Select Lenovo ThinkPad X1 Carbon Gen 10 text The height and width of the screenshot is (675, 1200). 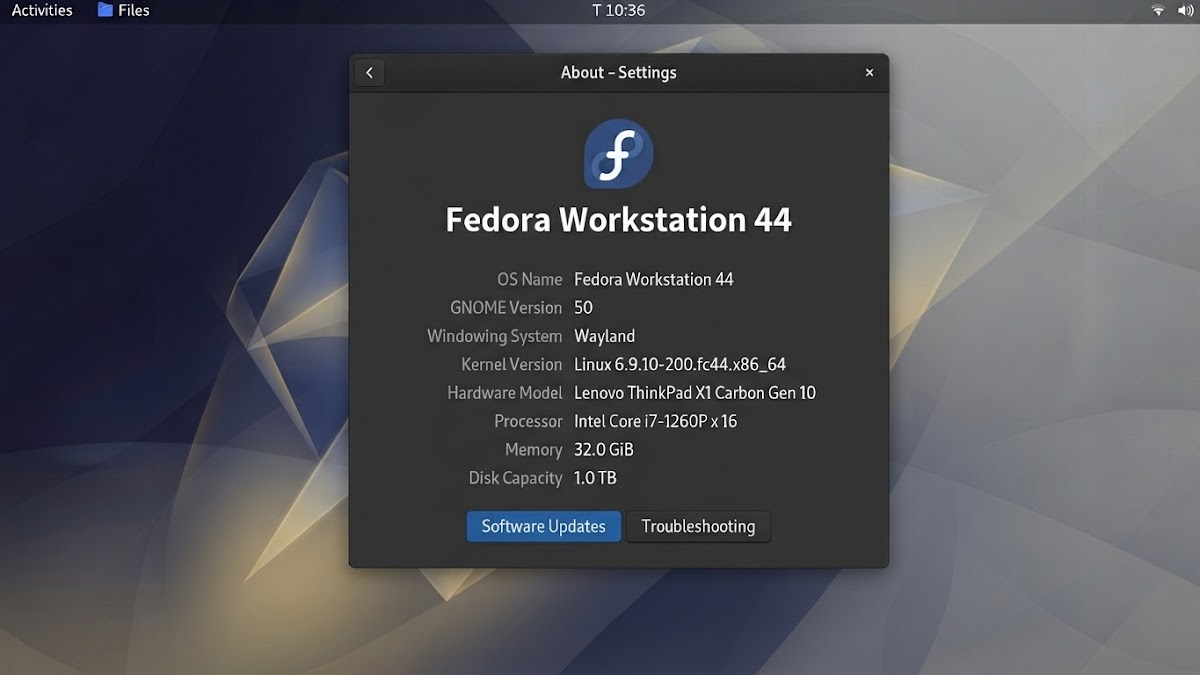[695, 393]
